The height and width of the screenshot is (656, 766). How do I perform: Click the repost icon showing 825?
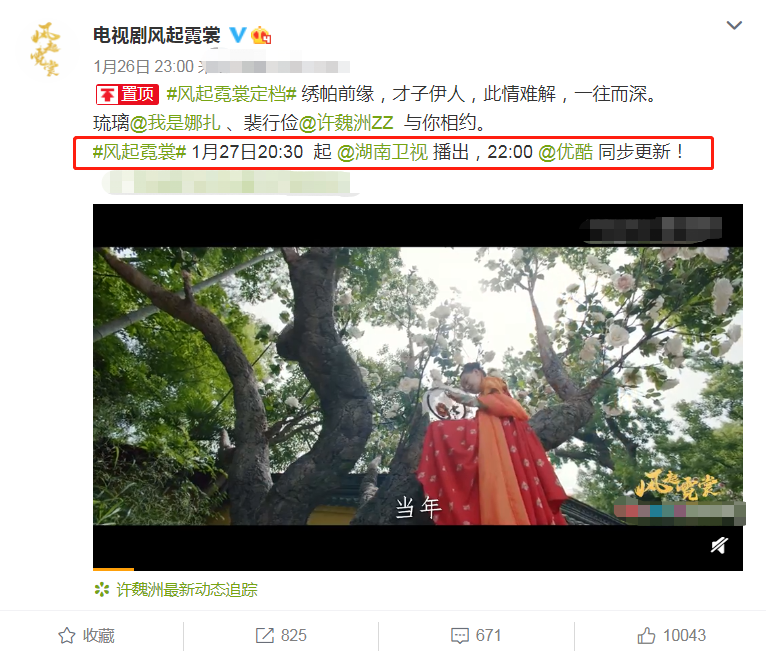pyautogui.click(x=281, y=635)
